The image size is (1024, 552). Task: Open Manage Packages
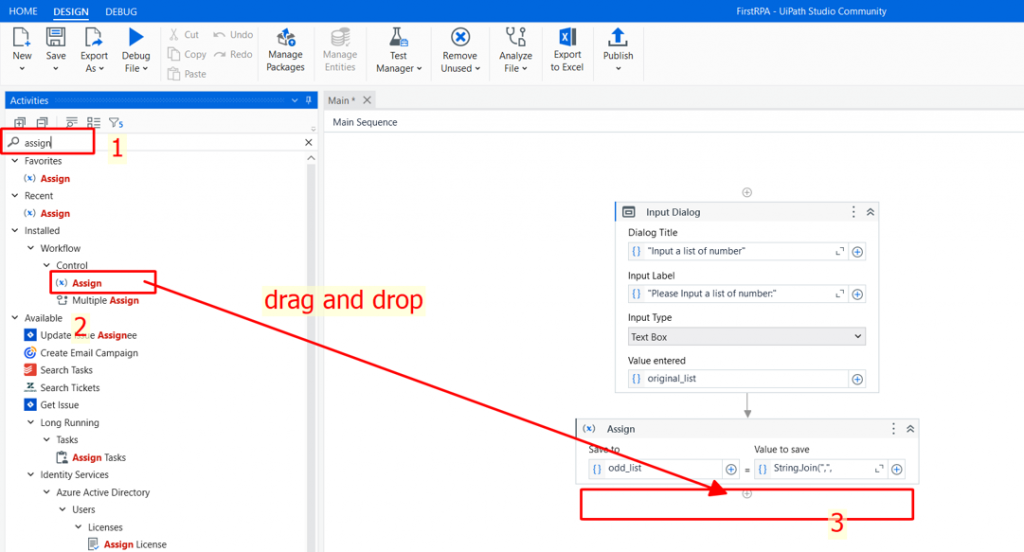pyautogui.click(x=285, y=49)
